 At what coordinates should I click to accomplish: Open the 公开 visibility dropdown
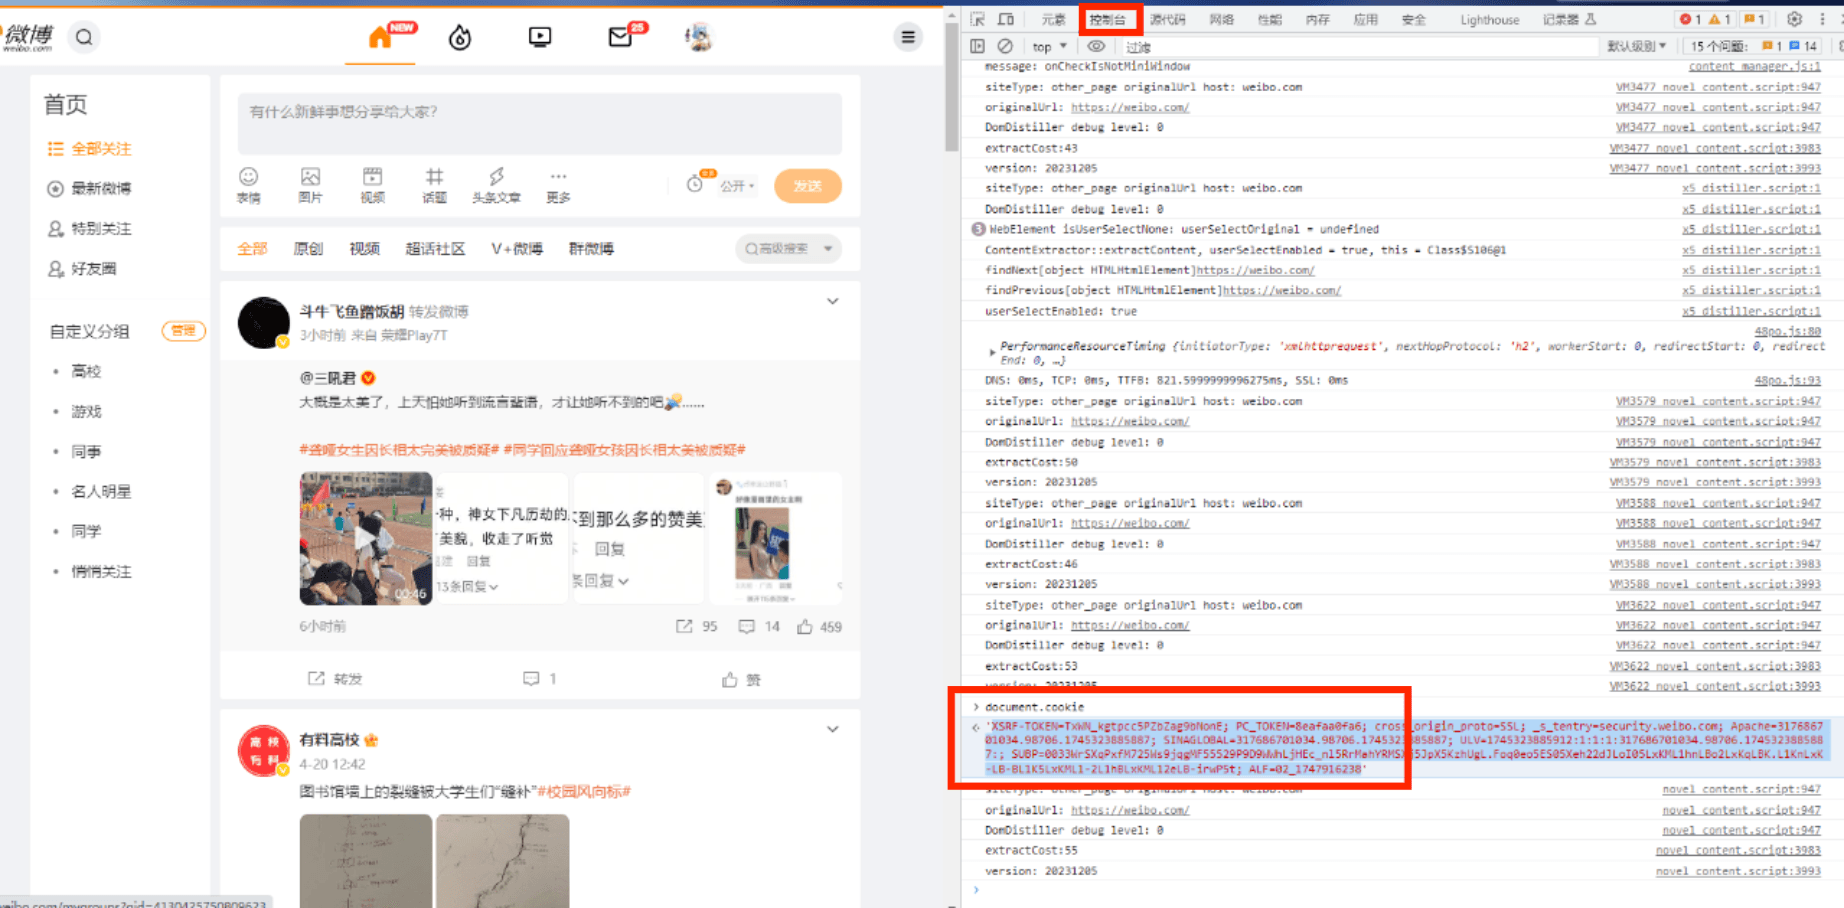coord(737,186)
